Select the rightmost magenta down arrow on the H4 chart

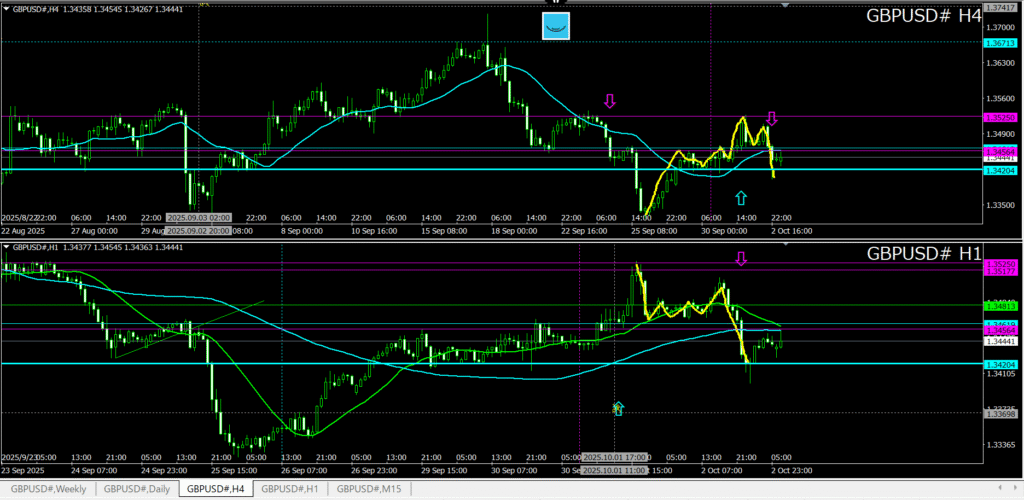(x=772, y=119)
